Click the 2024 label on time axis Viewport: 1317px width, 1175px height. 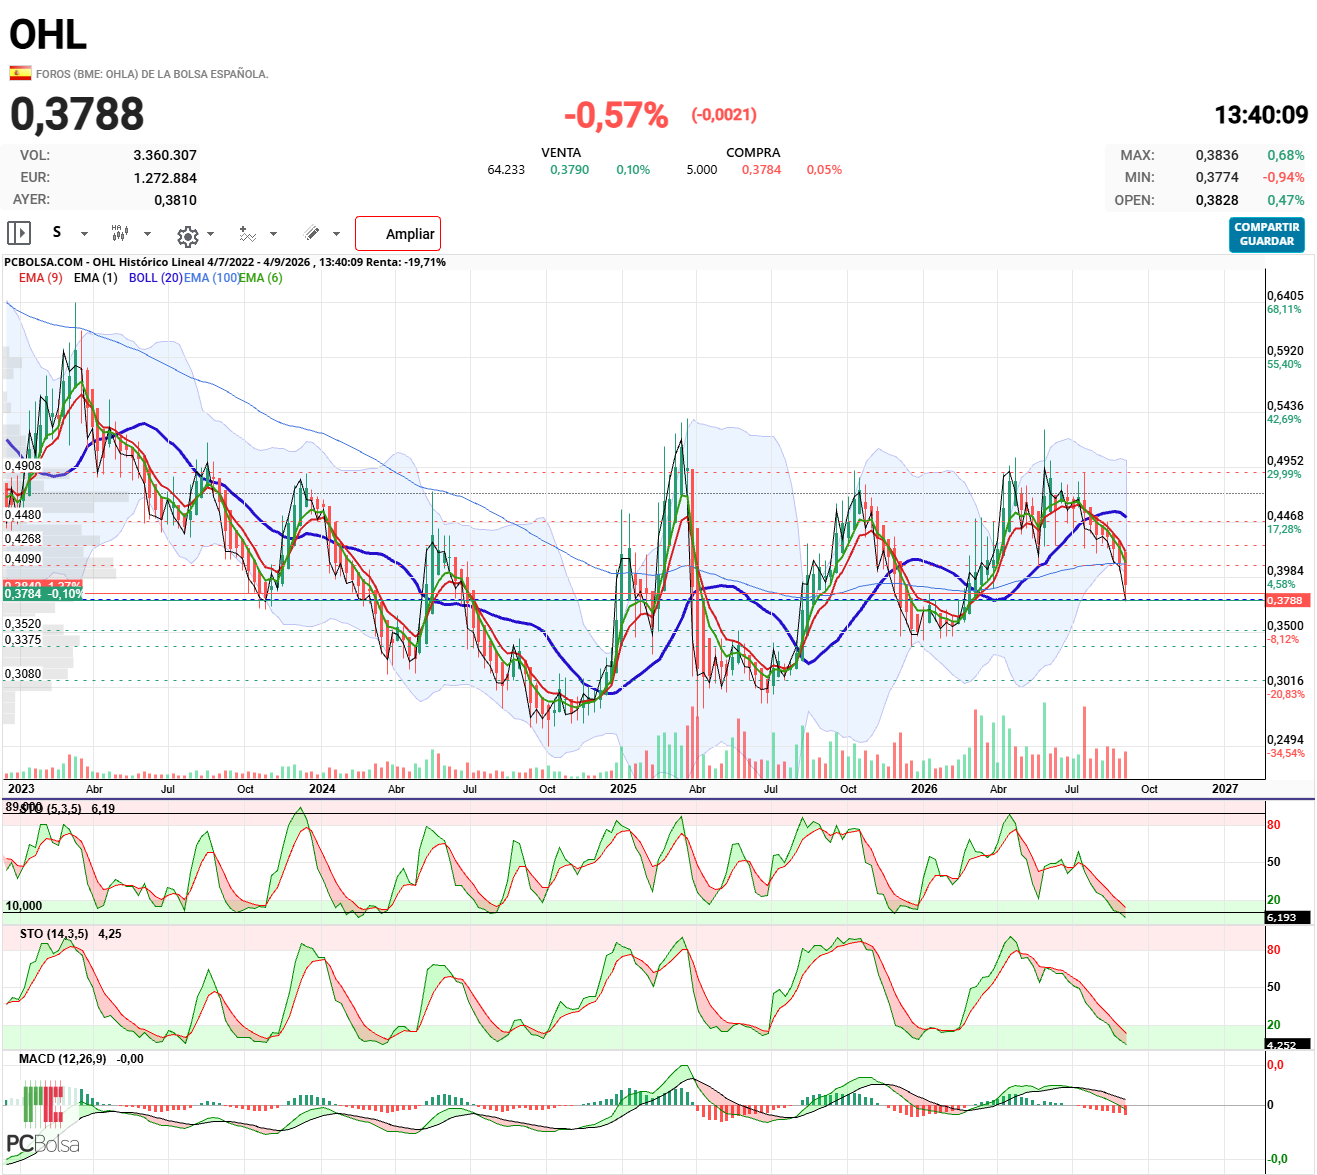[322, 789]
